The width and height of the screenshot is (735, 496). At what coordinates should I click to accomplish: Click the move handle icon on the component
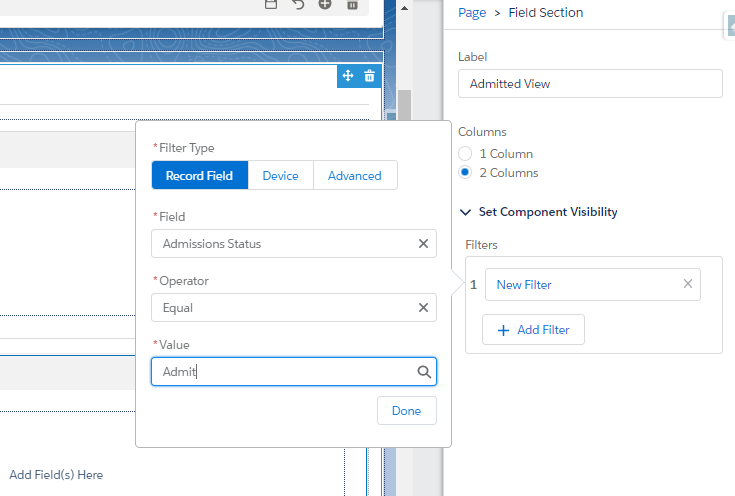coord(348,76)
